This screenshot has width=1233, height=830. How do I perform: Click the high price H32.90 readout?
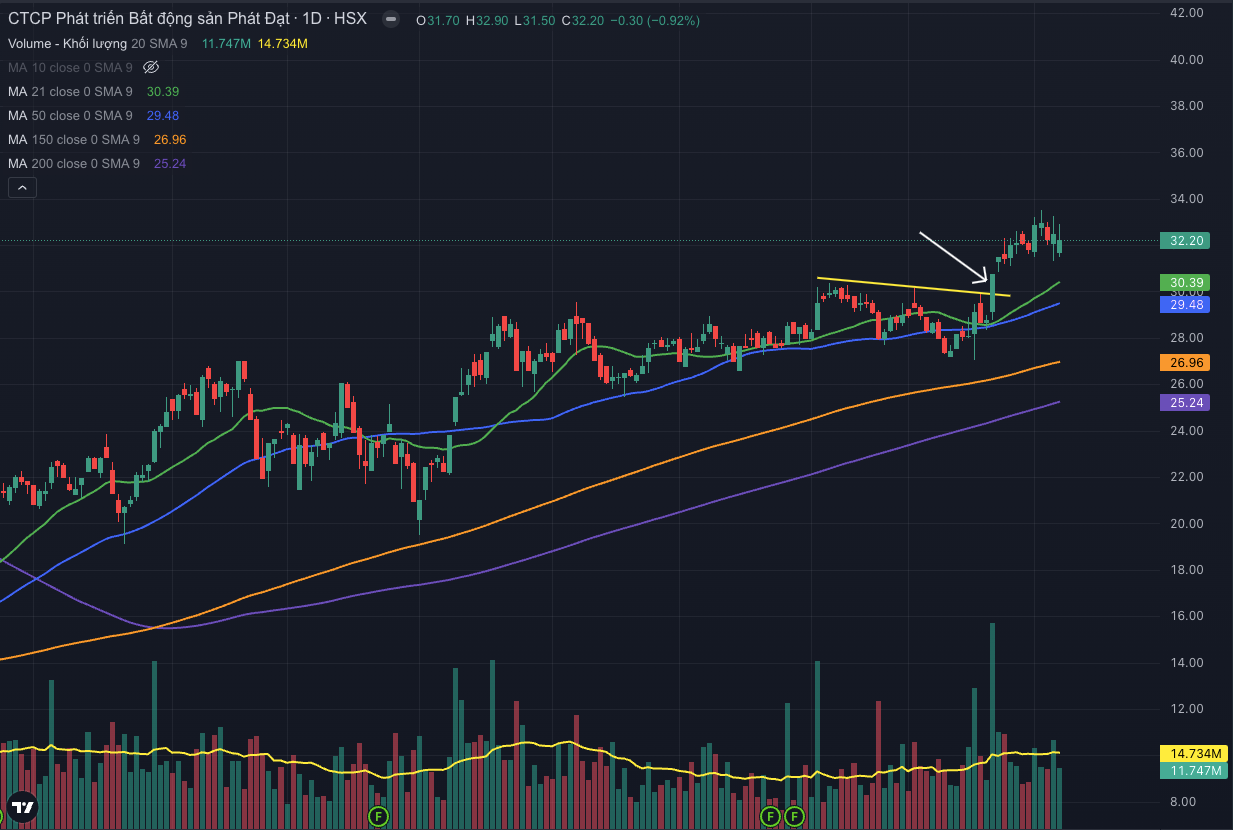pyautogui.click(x=487, y=20)
